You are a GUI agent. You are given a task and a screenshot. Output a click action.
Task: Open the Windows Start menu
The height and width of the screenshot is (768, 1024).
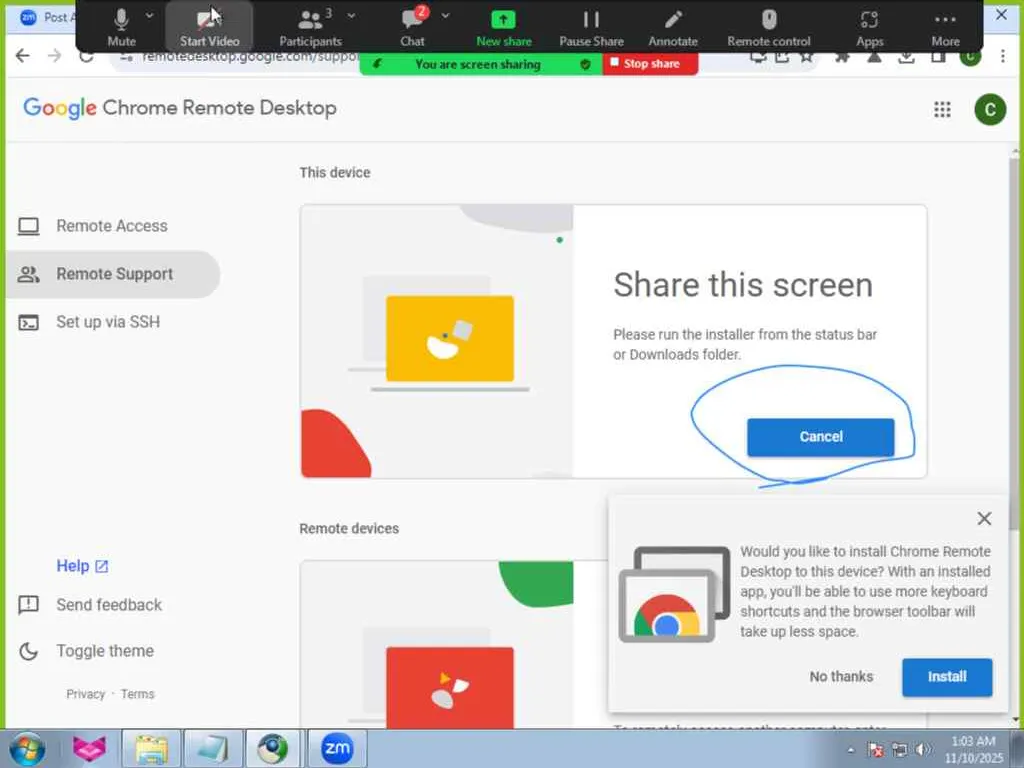coord(27,748)
